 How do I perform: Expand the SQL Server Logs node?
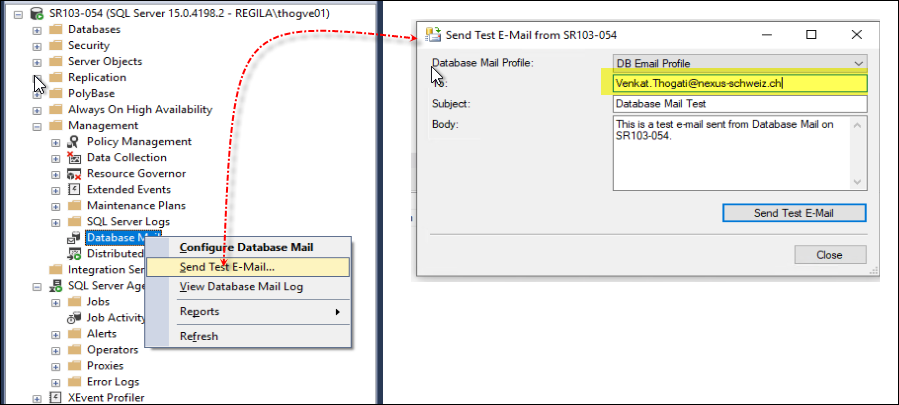[55, 222]
